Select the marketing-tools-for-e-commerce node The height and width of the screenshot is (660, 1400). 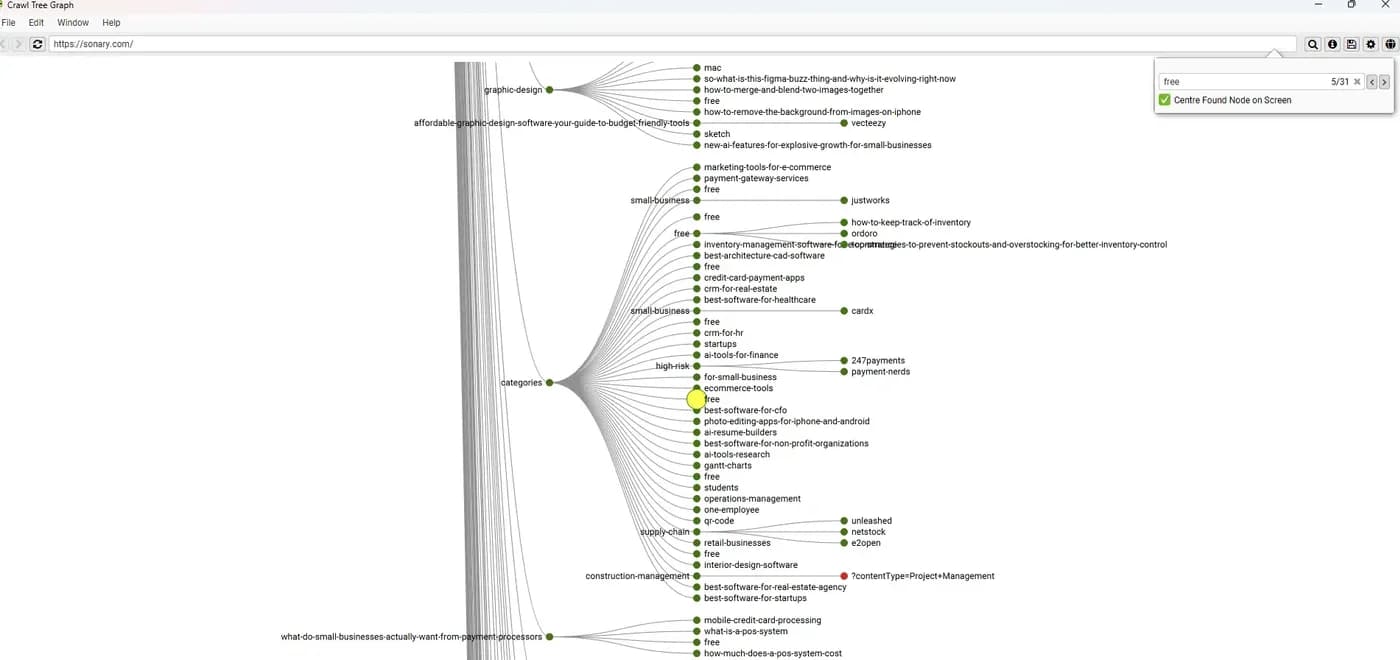[x=767, y=167]
